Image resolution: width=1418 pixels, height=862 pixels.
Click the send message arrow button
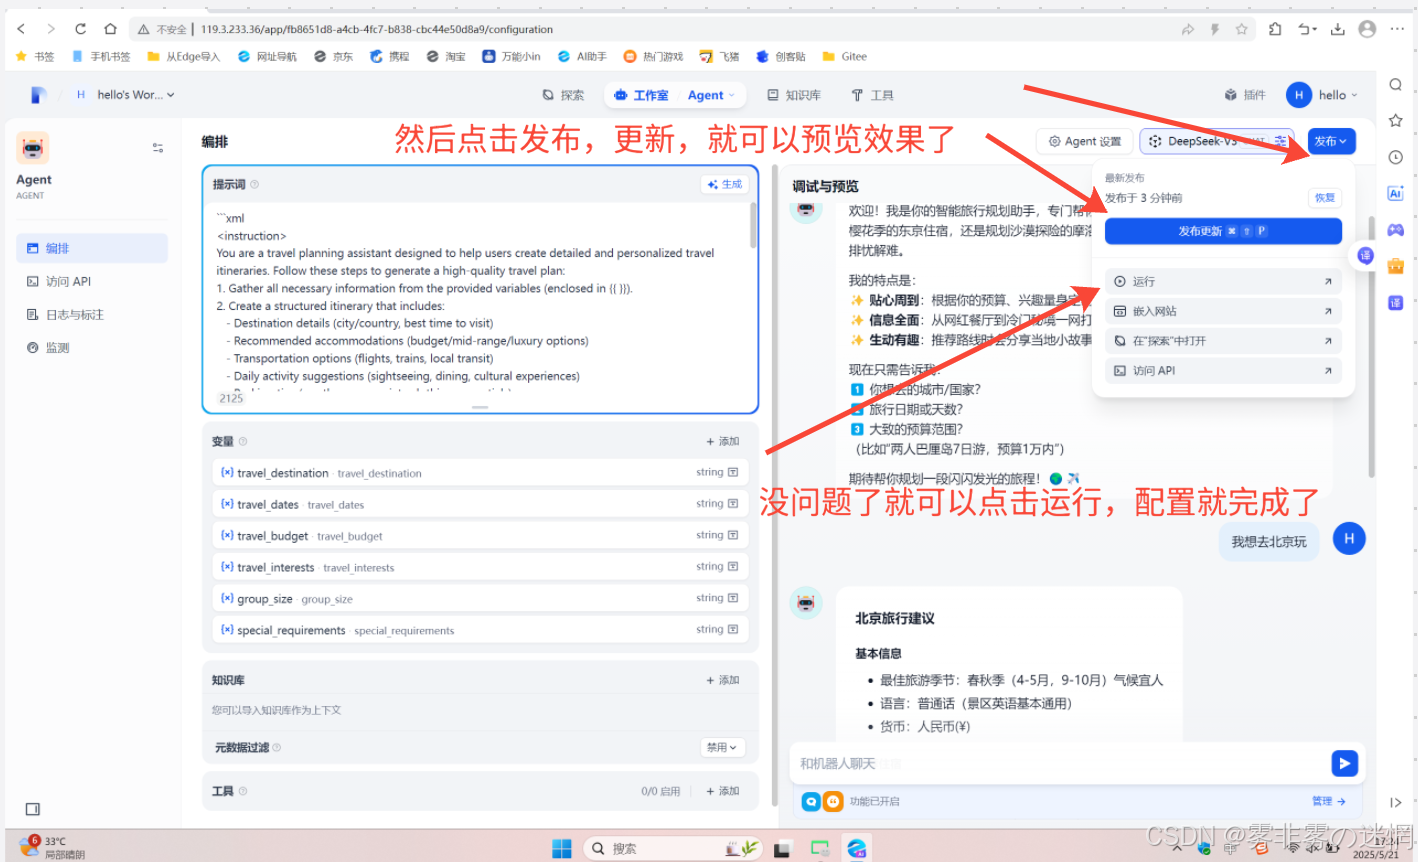(1344, 763)
